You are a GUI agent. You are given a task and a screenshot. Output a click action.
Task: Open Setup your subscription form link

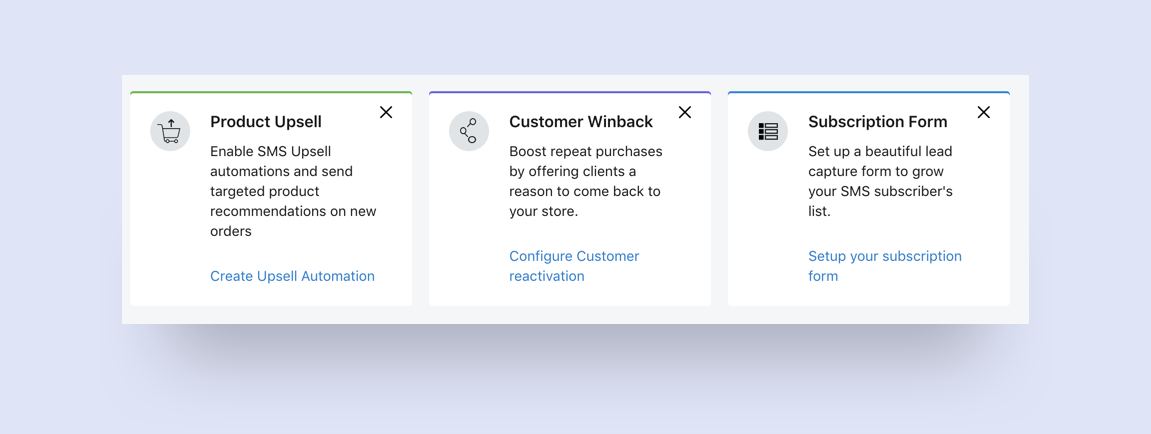pyautogui.click(x=885, y=266)
